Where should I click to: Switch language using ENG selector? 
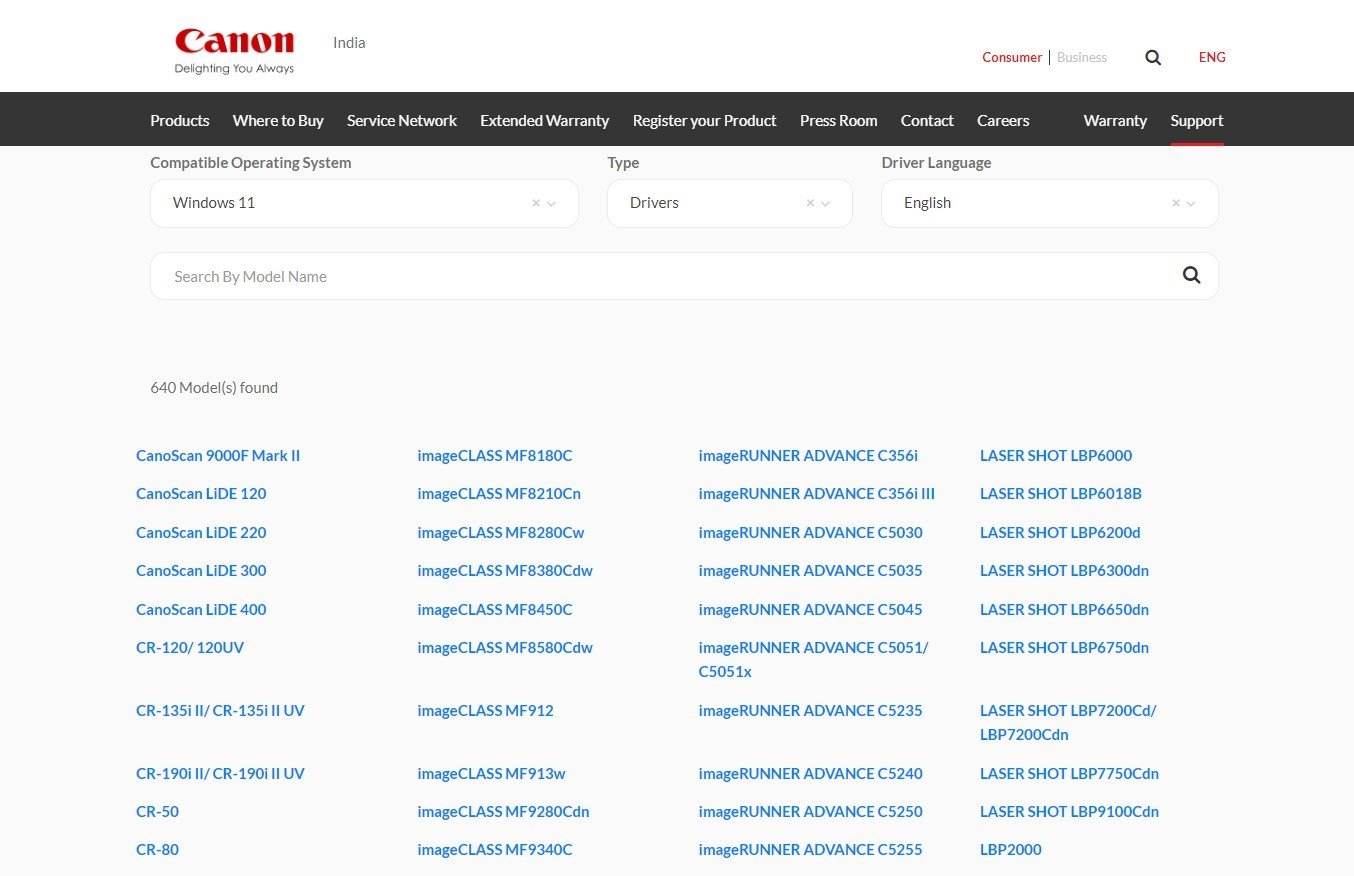pos(1212,57)
